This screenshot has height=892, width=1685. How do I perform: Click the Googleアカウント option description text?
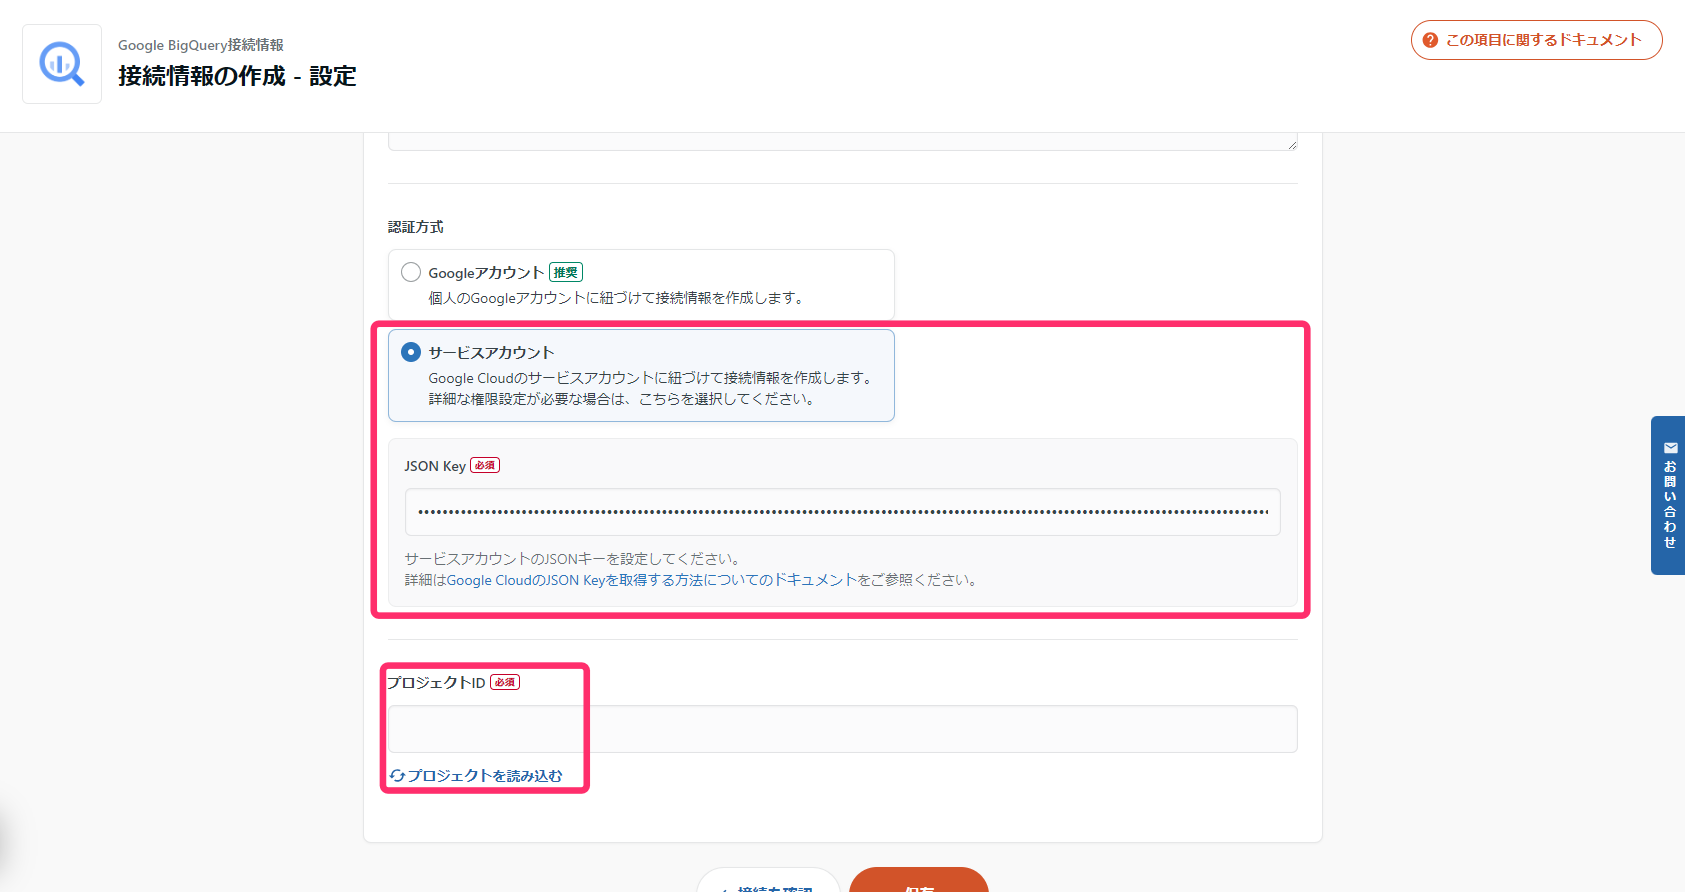pos(616,298)
